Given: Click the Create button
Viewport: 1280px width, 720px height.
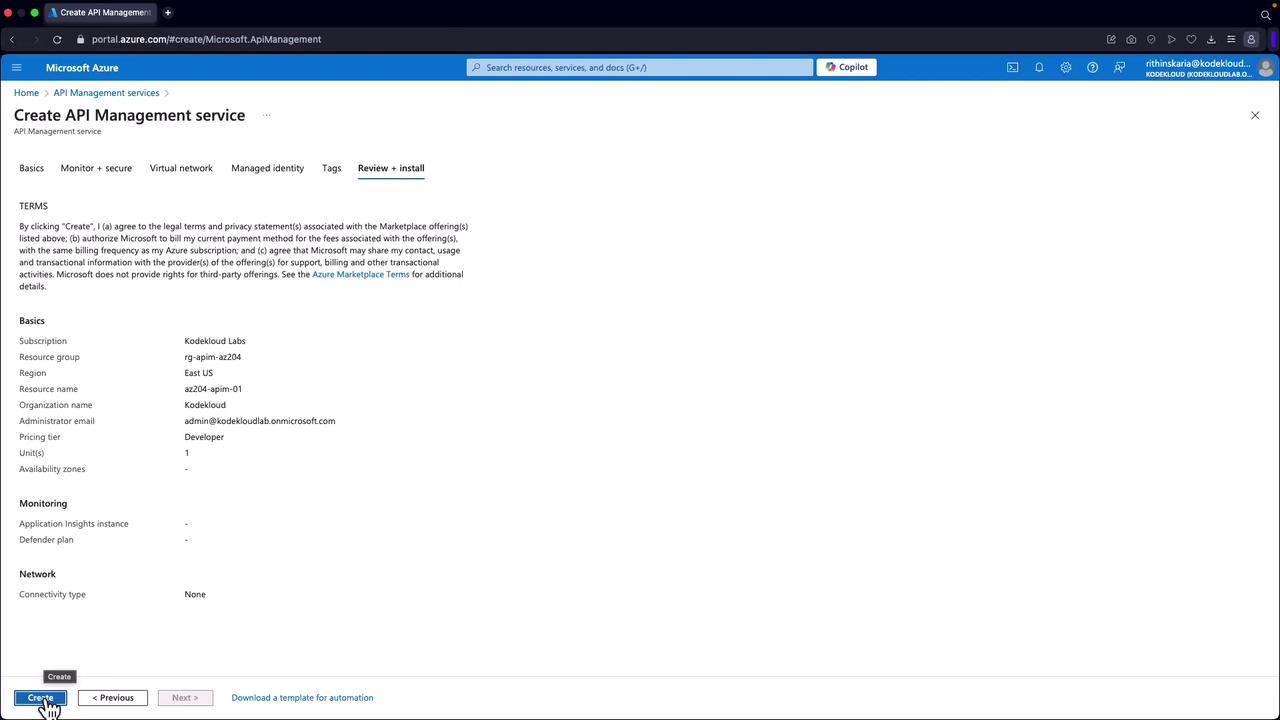Looking at the screenshot, I should [40, 698].
